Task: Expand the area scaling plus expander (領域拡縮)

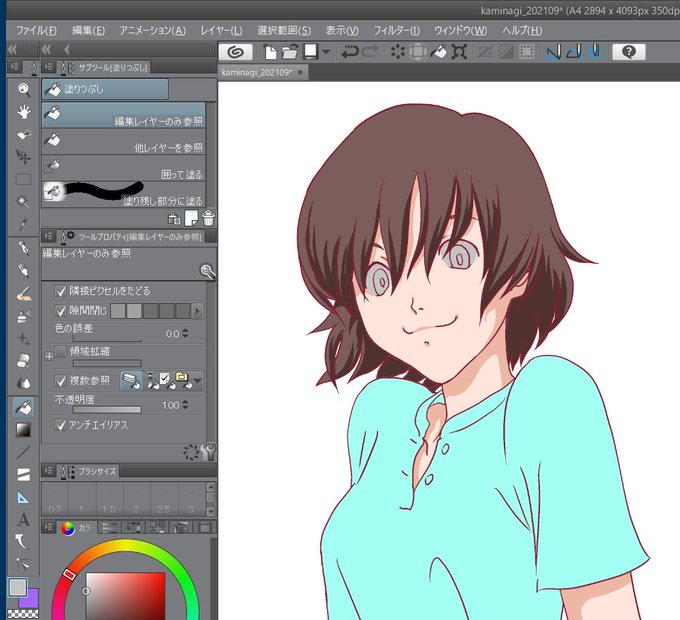Action: tap(49, 356)
